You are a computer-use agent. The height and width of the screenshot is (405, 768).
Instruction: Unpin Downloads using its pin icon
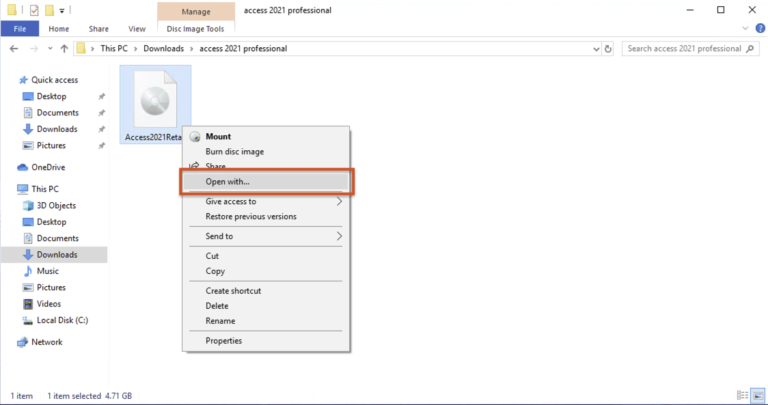101,129
